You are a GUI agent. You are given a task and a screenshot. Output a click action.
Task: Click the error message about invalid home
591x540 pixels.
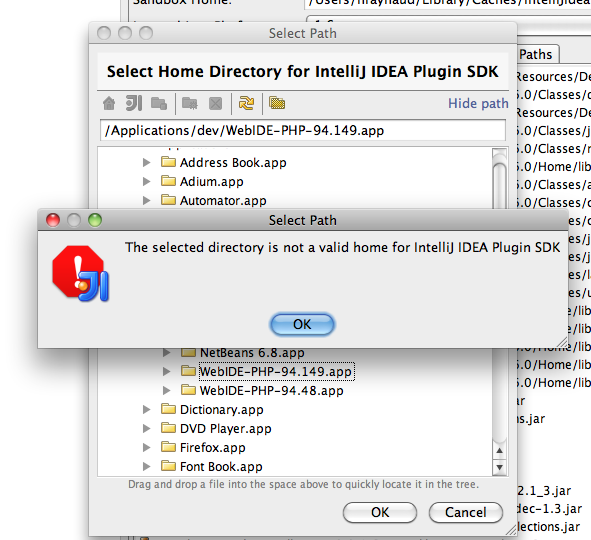pos(343,247)
